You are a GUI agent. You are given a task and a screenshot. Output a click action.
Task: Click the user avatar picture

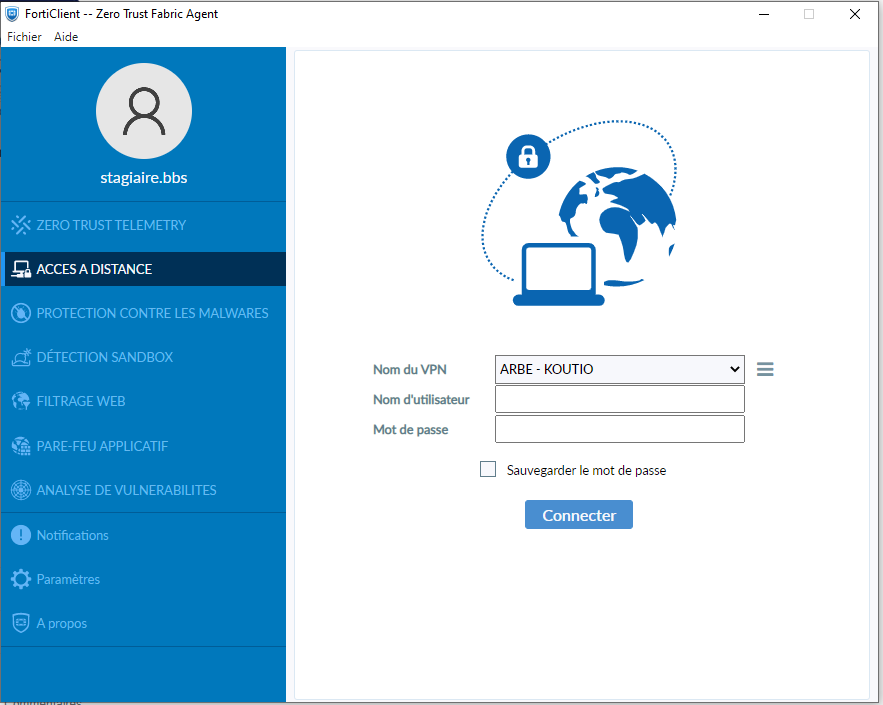pos(144,111)
